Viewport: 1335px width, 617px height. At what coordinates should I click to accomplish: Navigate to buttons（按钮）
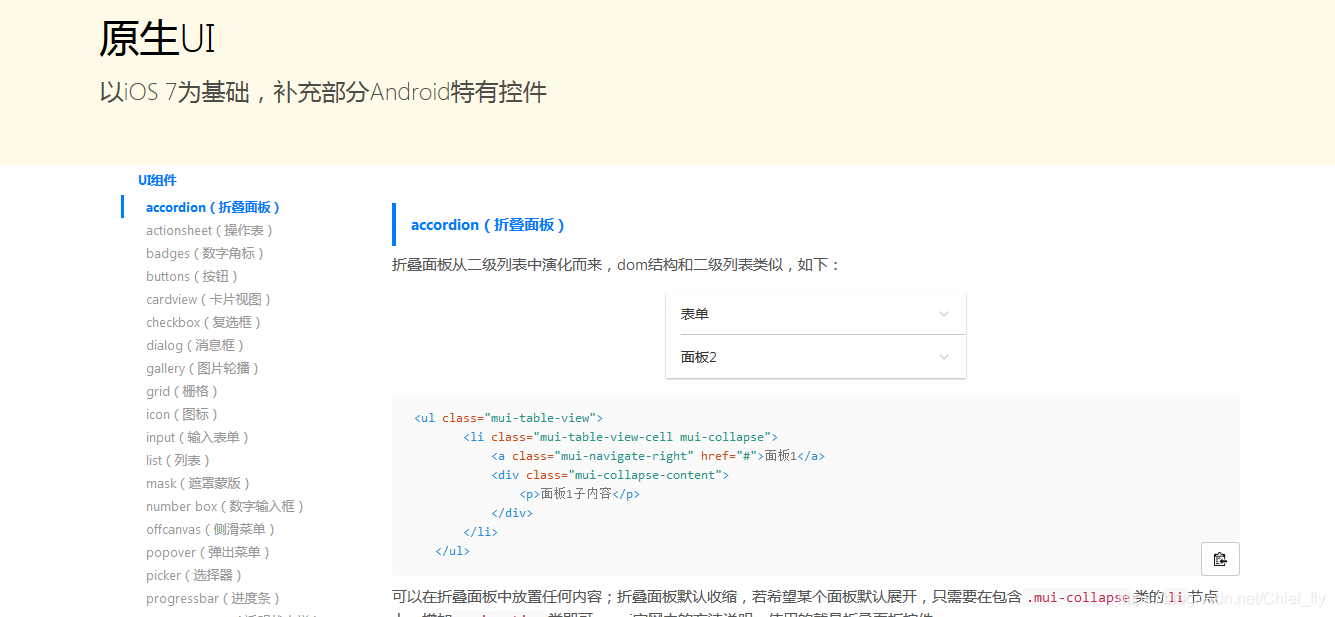pyautogui.click(x=192, y=276)
